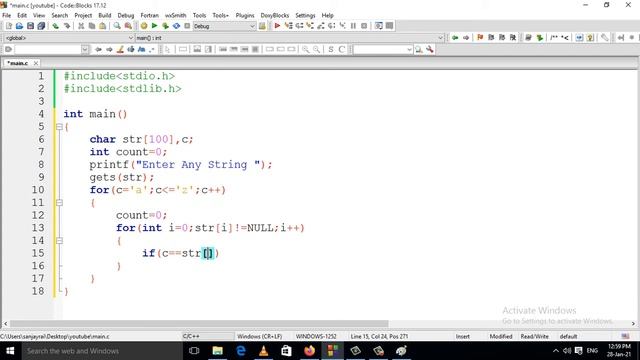Screen dimensions: 640x360
Task: Open settings with the red wrench icon
Action: click(430, 49)
